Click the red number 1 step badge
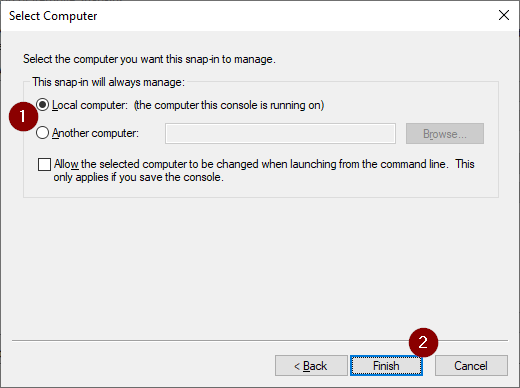Viewport: 520px width, 388px height. click(23, 116)
